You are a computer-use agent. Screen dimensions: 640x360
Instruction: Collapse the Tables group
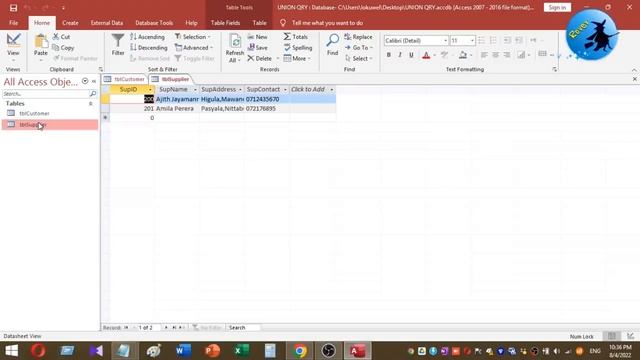[91, 104]
